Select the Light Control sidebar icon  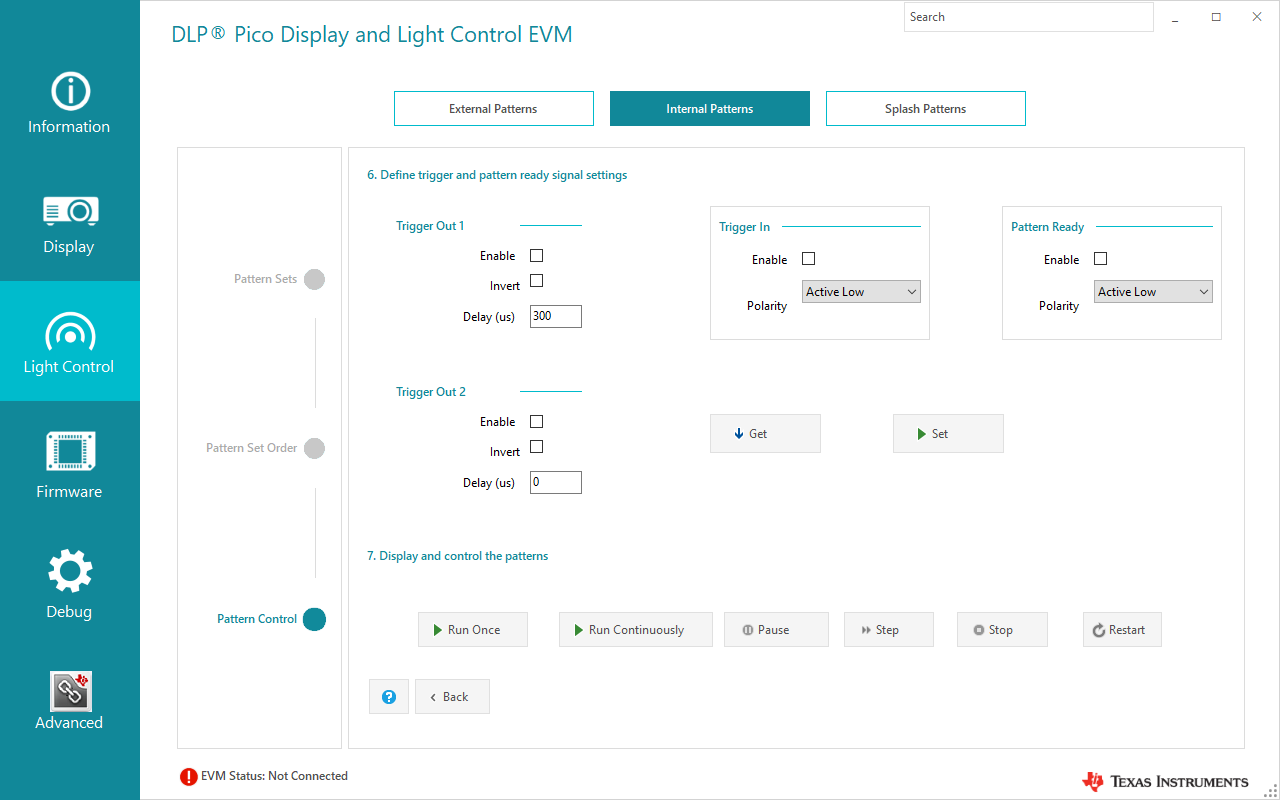click(70, 331)
